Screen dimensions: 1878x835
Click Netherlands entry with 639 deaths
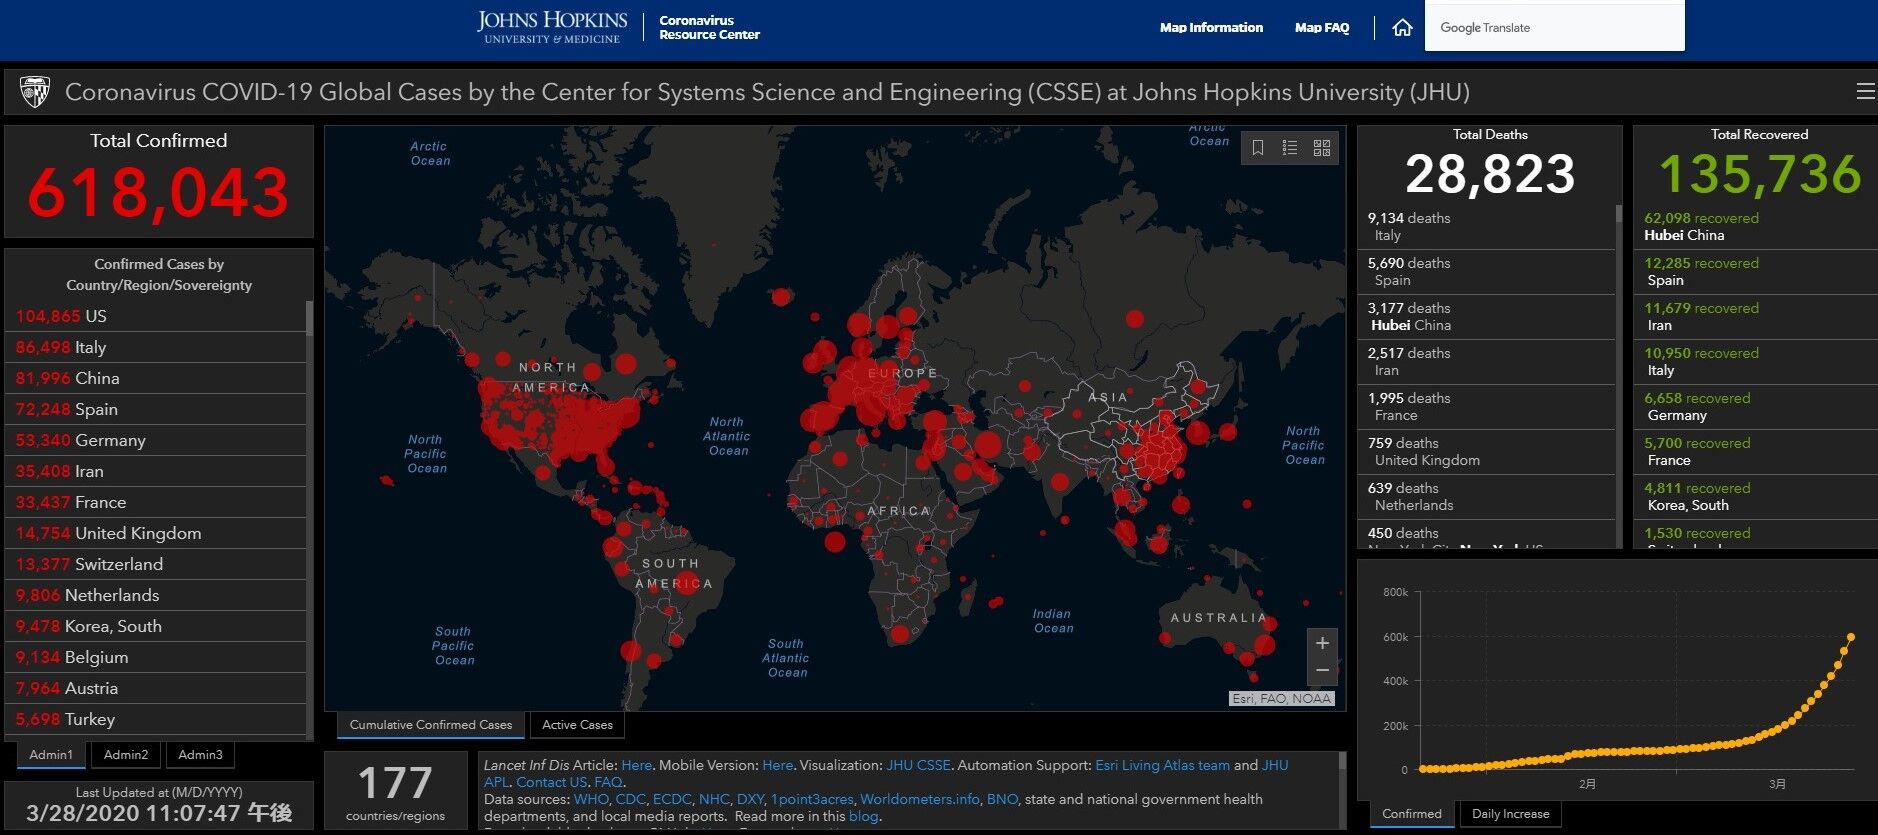pyautogui.click(x=1487, y=497)
